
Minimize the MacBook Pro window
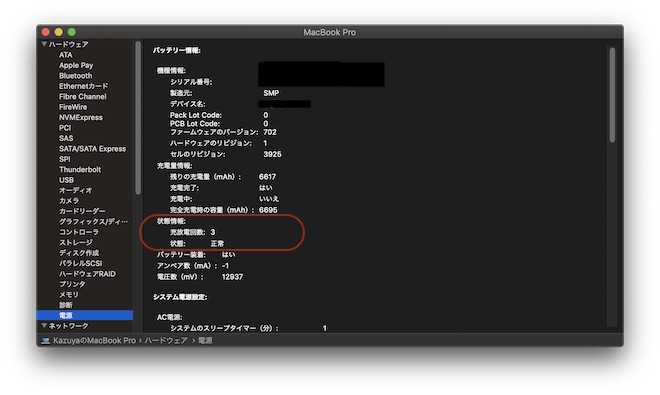[59, 32]
